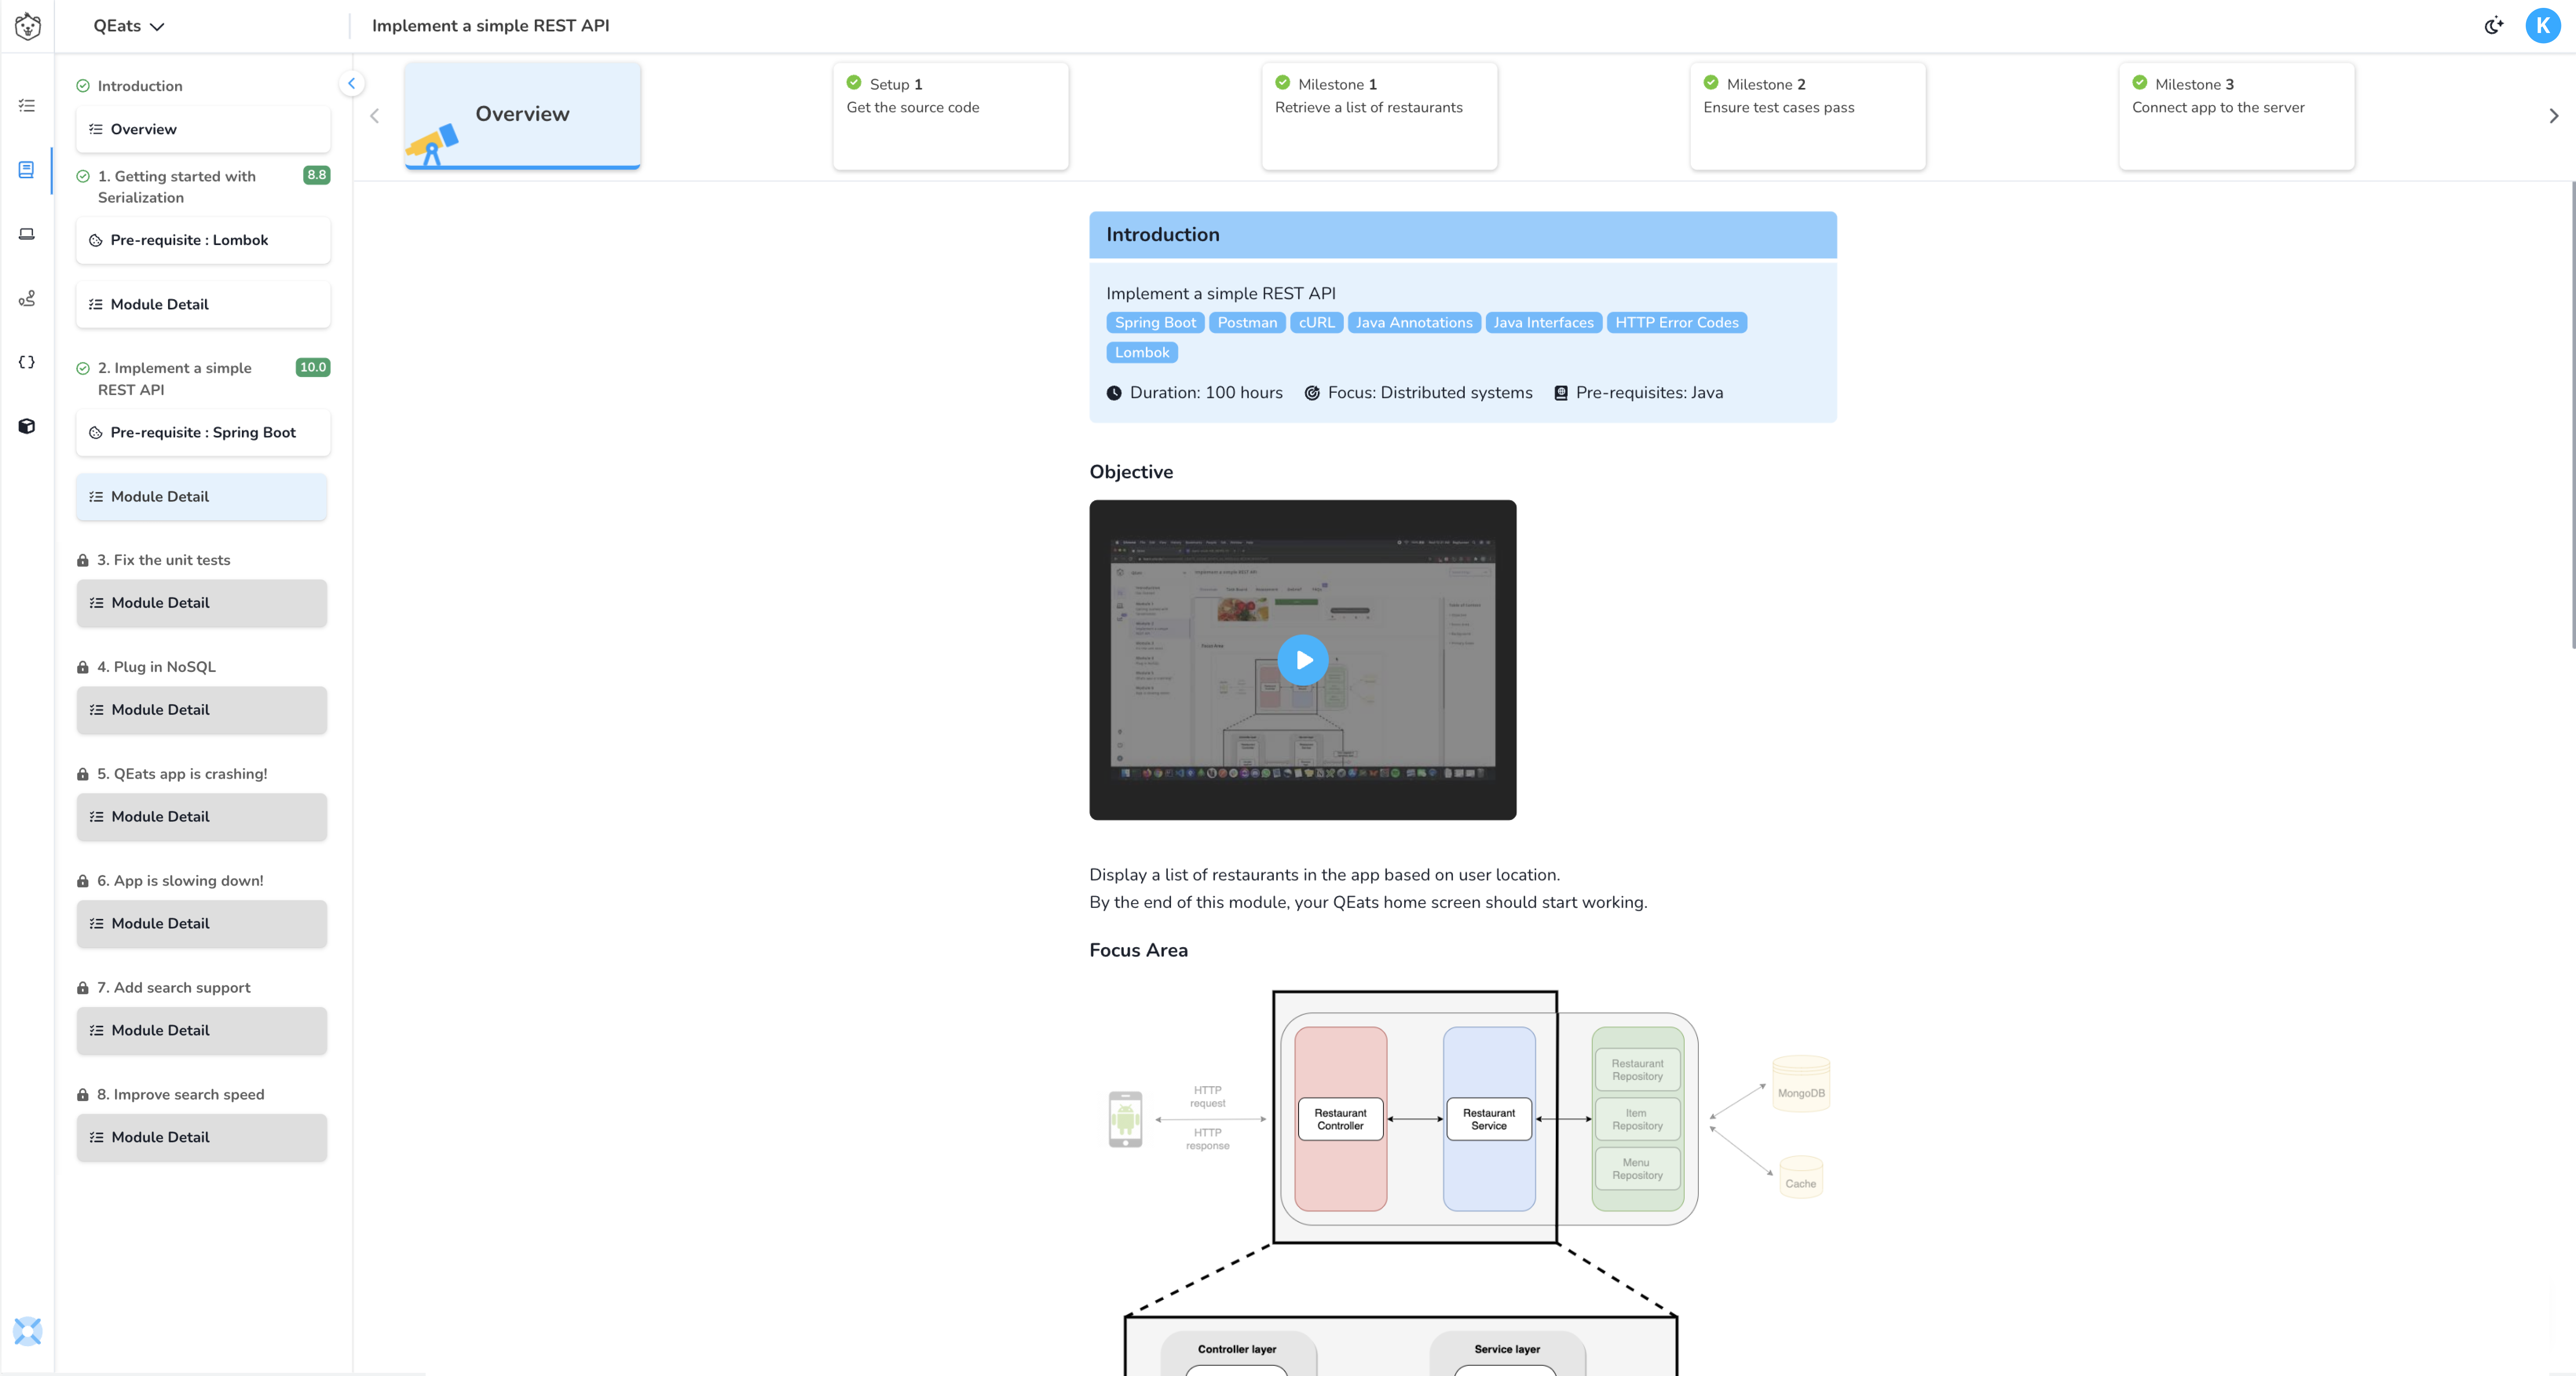Open Milestone 2 Ensure test cases pass
Image resolution: width=2576 pixels, height=1376 pixels.
pos(1807,116)
